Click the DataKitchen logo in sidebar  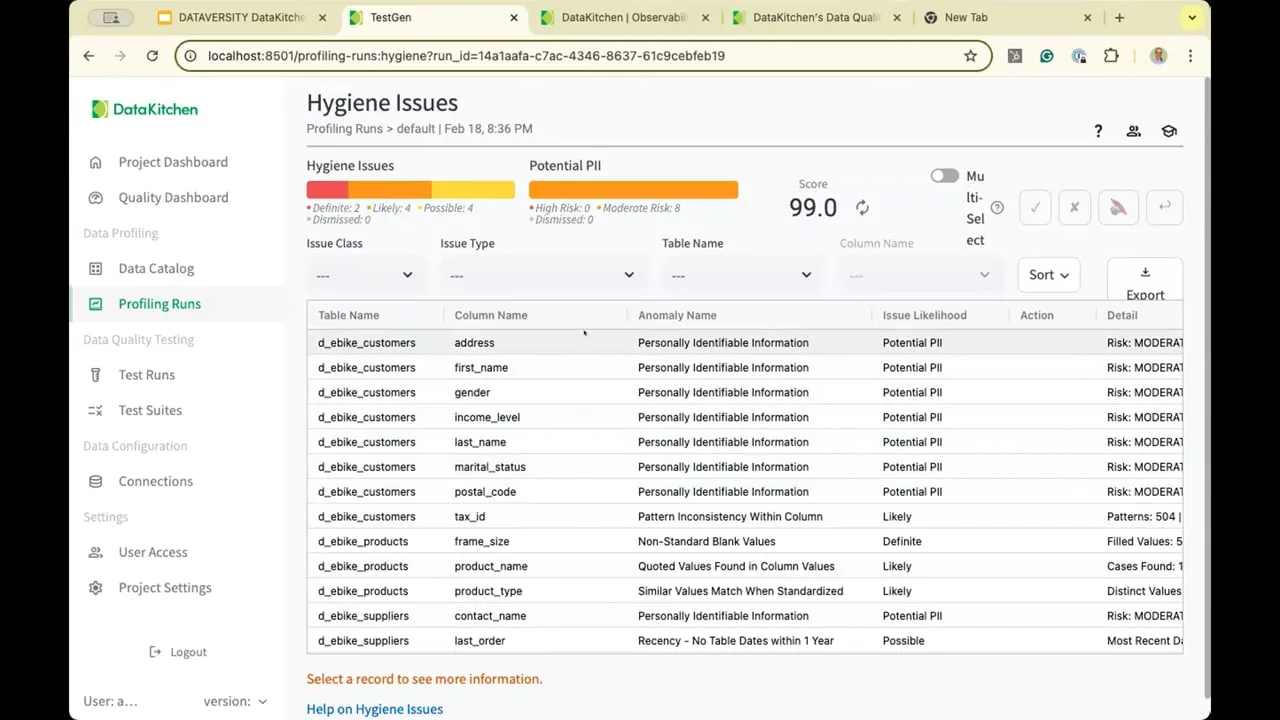[x=145, y=109]
